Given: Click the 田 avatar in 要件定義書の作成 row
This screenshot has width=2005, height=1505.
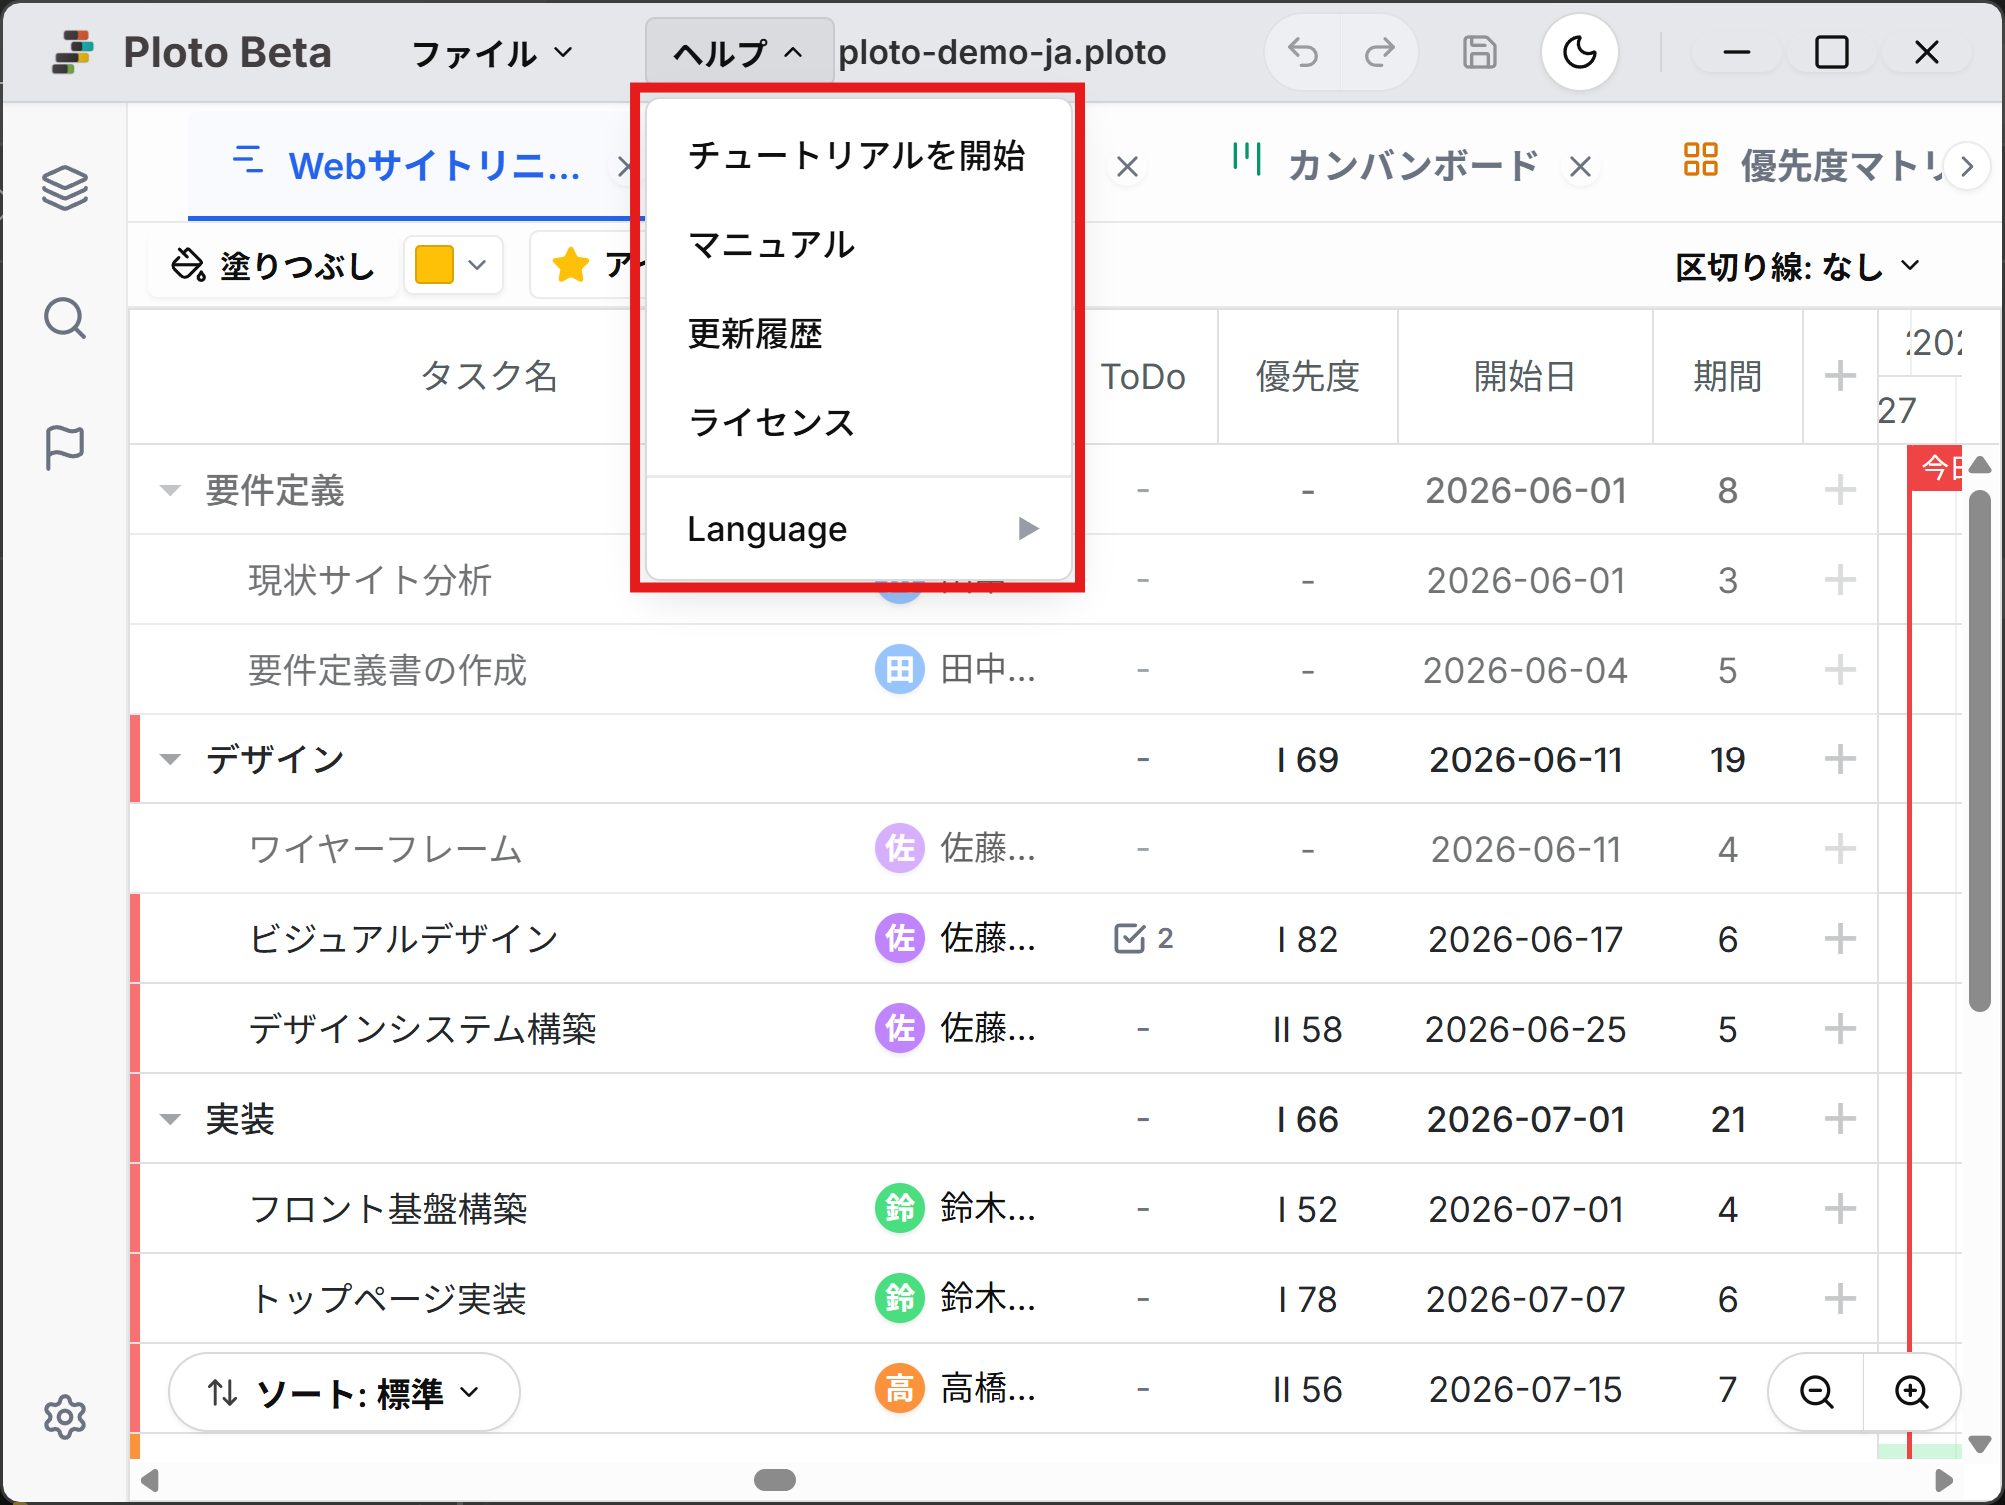Looking at the screenshot, I should click(x=899, y=669).
